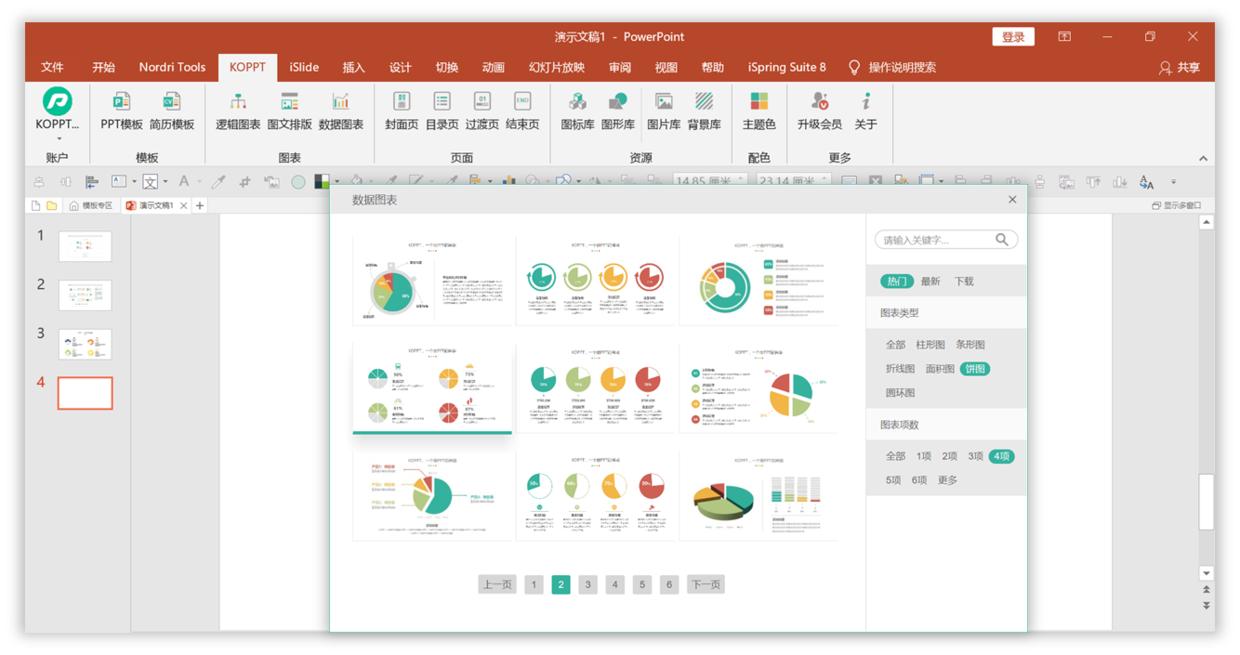The height and width of the screenshot is (655, 1240).
Task: Filter item count by 1项
Action: [x=924, y=455]
